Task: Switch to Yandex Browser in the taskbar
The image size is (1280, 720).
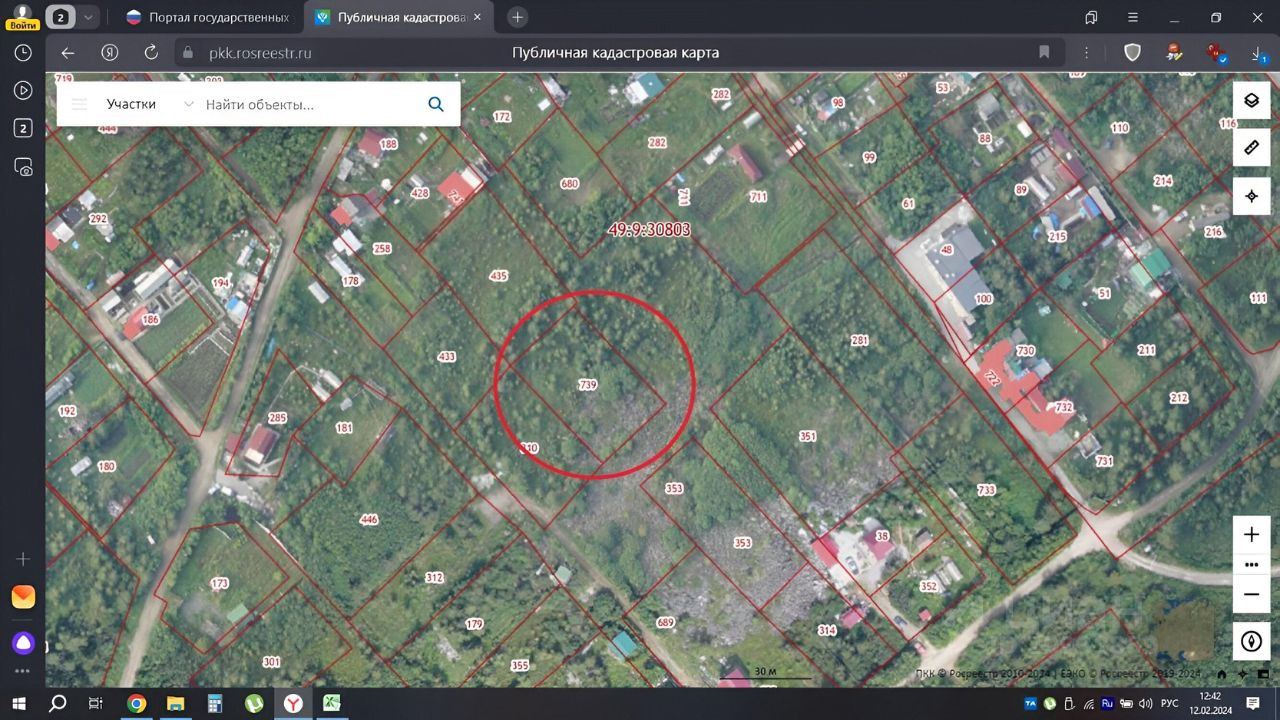Action: click(x=293, y=704)
